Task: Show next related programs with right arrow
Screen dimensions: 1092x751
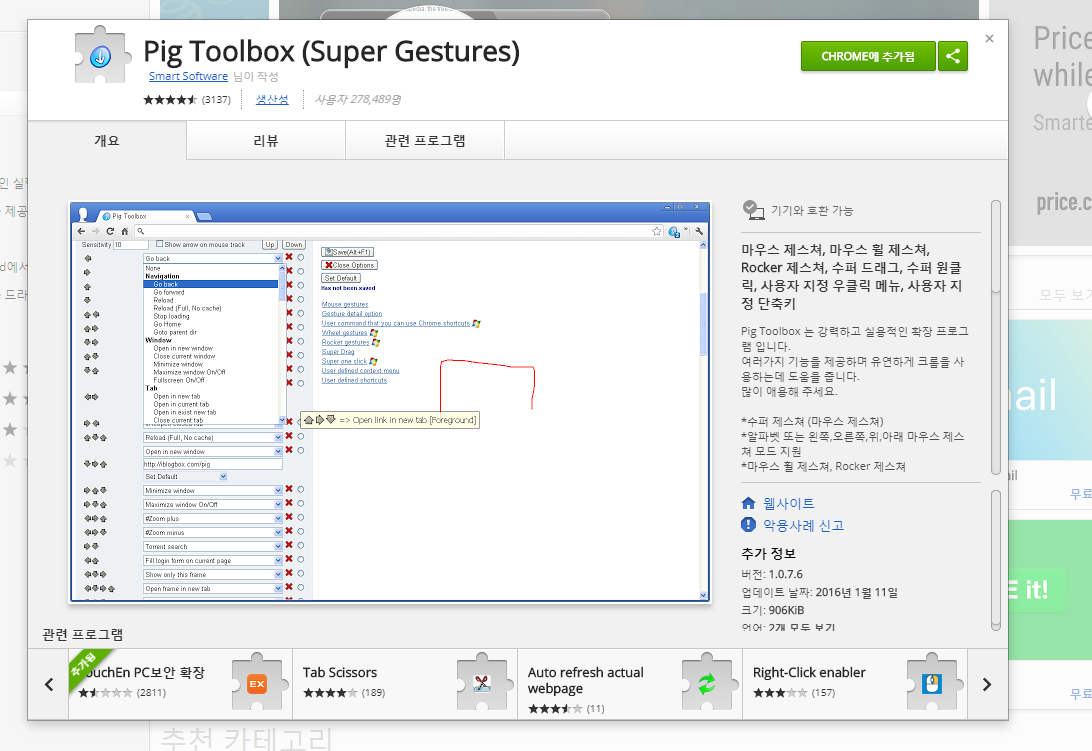Action: [x=987, y=684]
